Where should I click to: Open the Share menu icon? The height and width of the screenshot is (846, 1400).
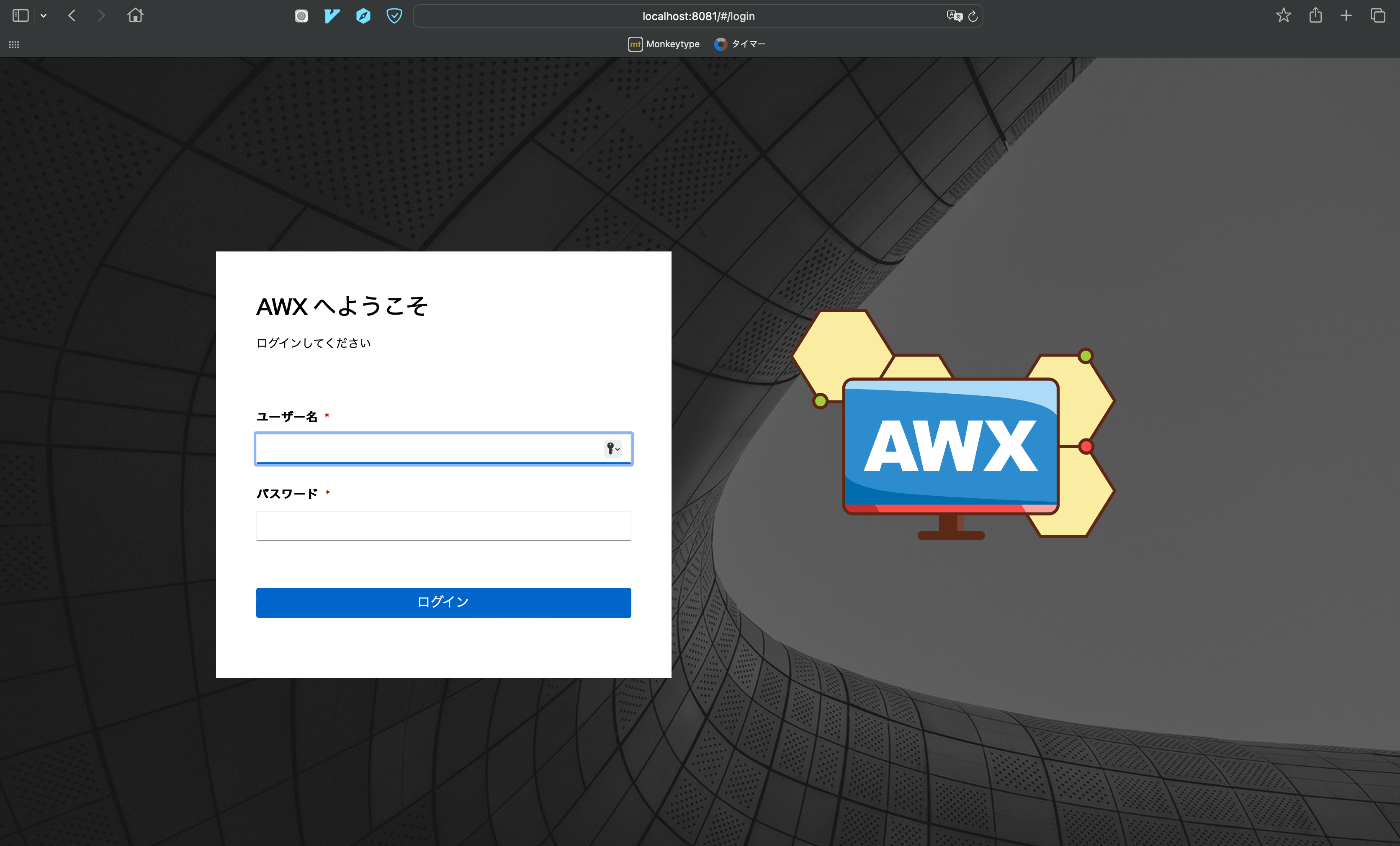pyautogui.click(x=1316, y=16)
